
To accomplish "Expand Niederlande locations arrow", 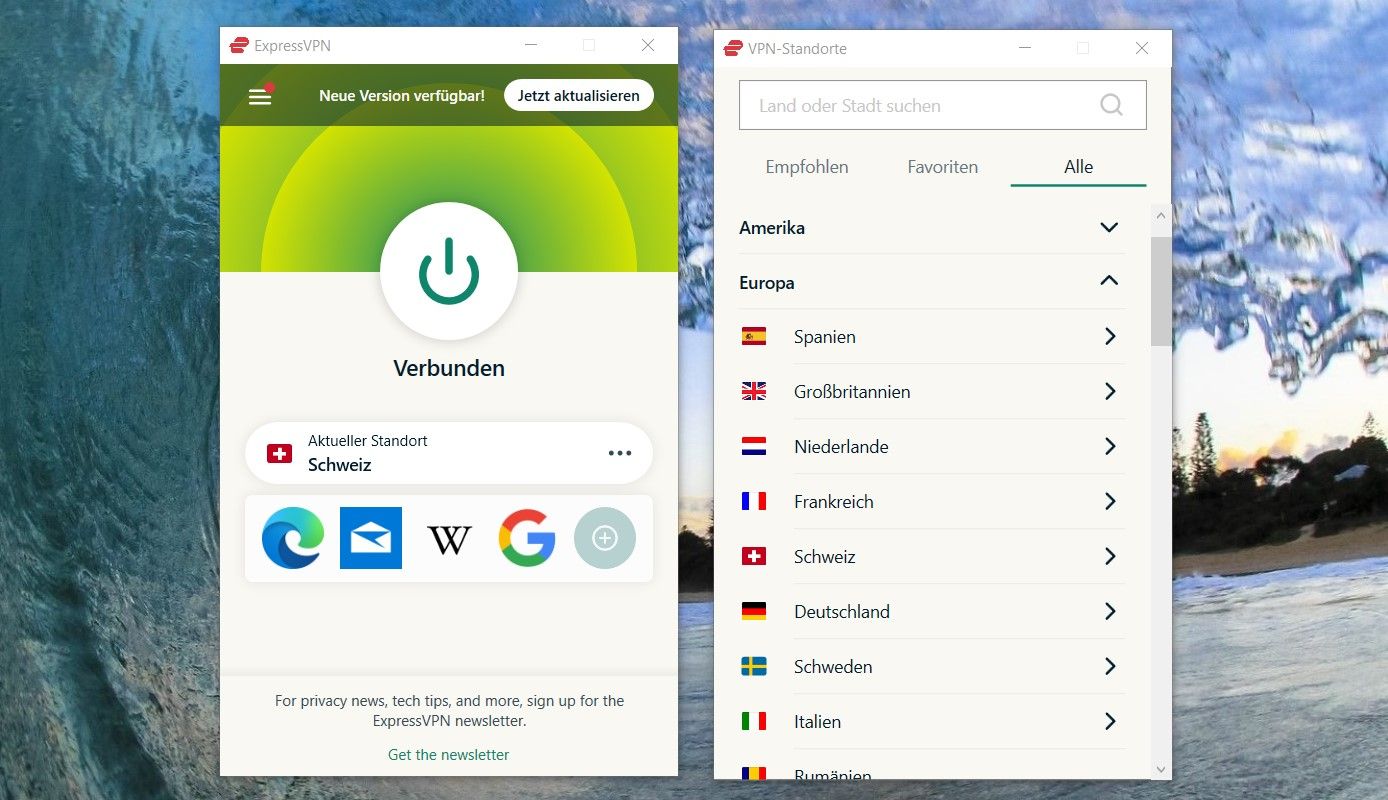I will tap(1110, 447).
